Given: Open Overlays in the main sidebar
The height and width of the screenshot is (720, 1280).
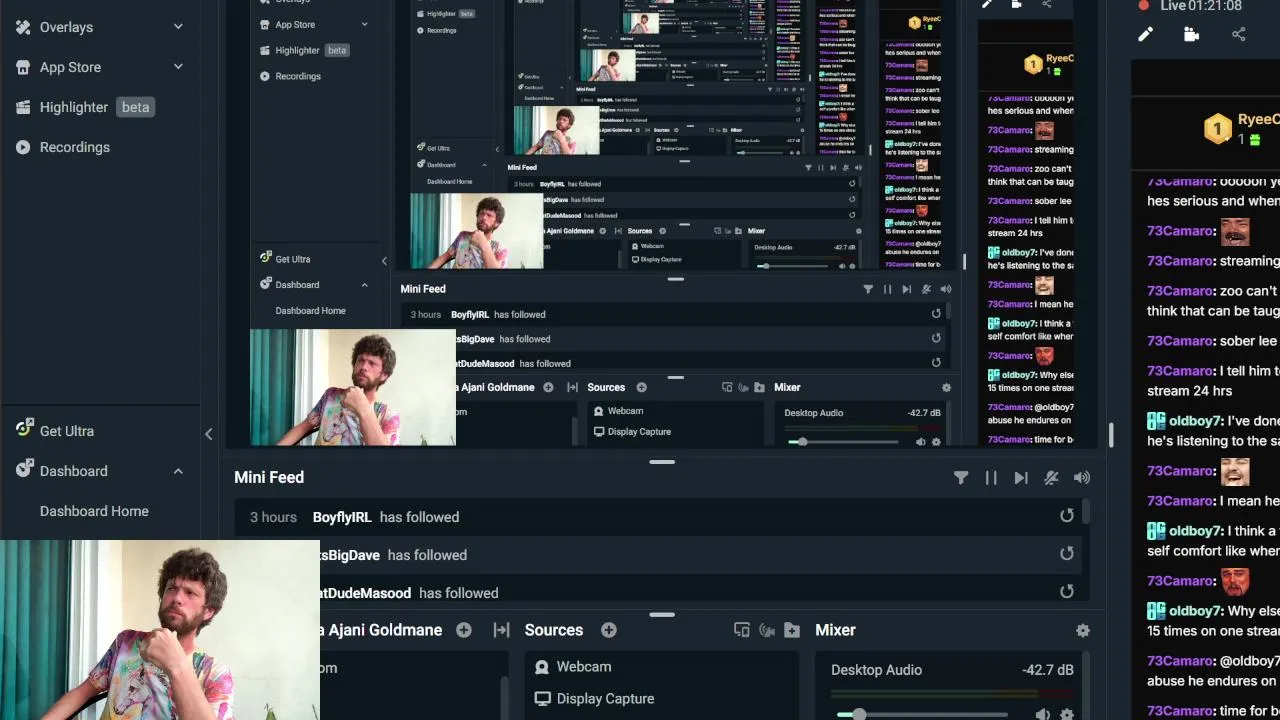Looking at the screenshot, I should [x=66, y=27].
